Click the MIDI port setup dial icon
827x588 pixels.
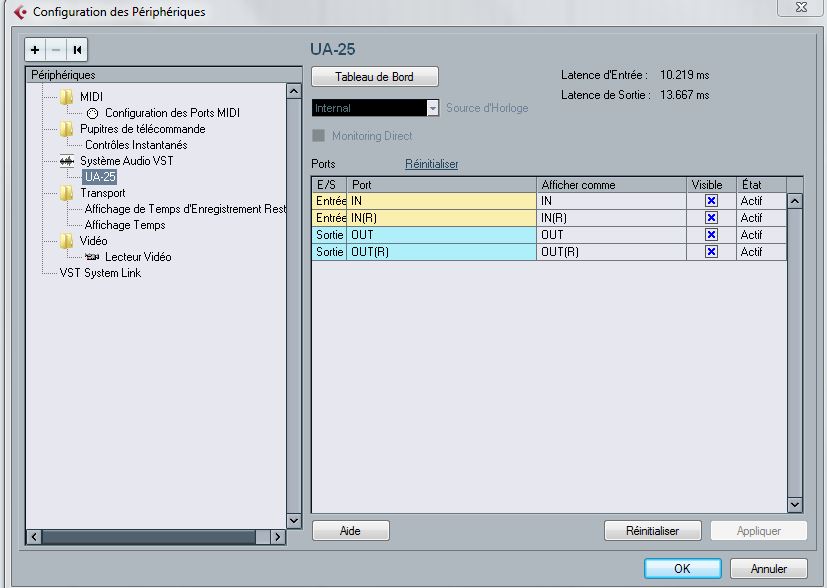tap(92, 113)
